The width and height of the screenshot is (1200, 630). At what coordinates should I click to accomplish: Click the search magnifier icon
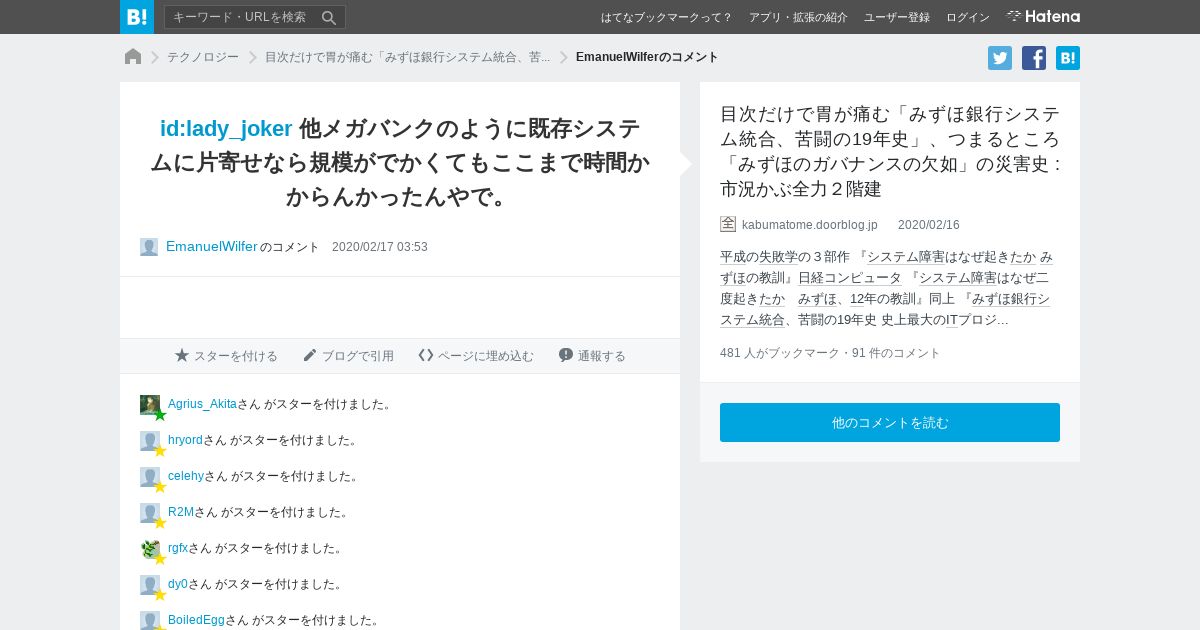coord(328,17)
